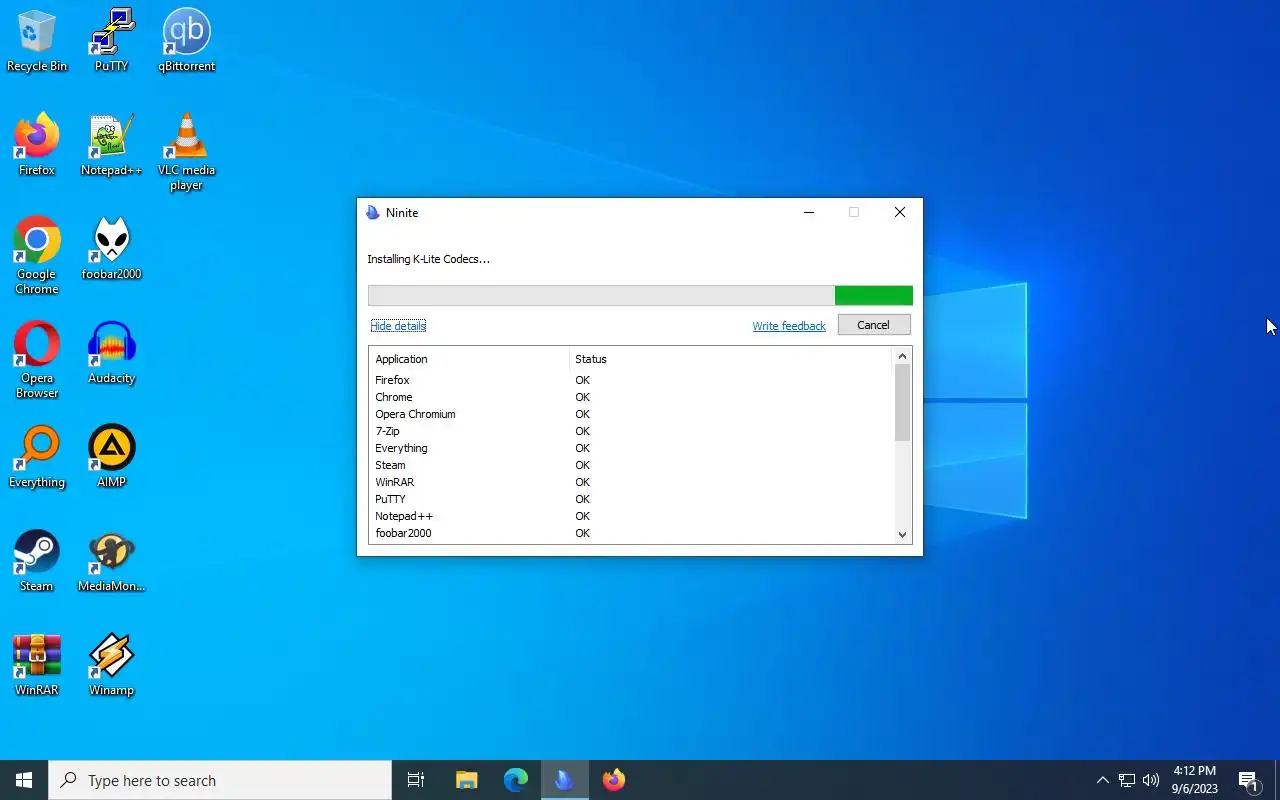Viewport: 1280px width, 800px height.
Task: Select the Steam row in details list
Action: coord(630,465)
